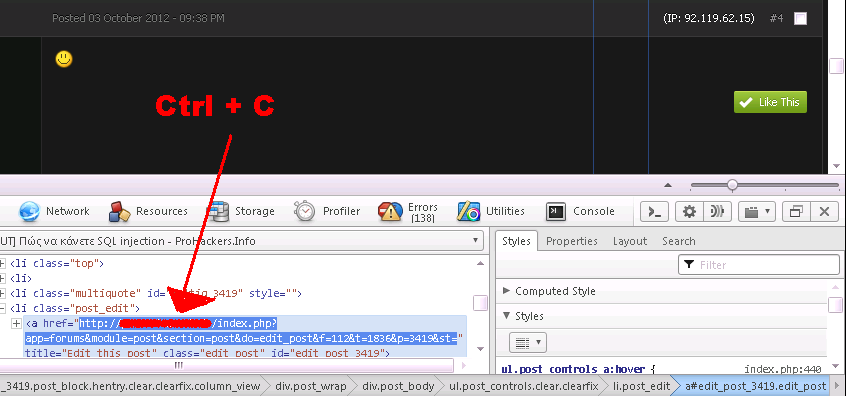846x396 pixels.
Task: Click the DOM tree horizontal scrollbar
Action: (x=227, y=366)
